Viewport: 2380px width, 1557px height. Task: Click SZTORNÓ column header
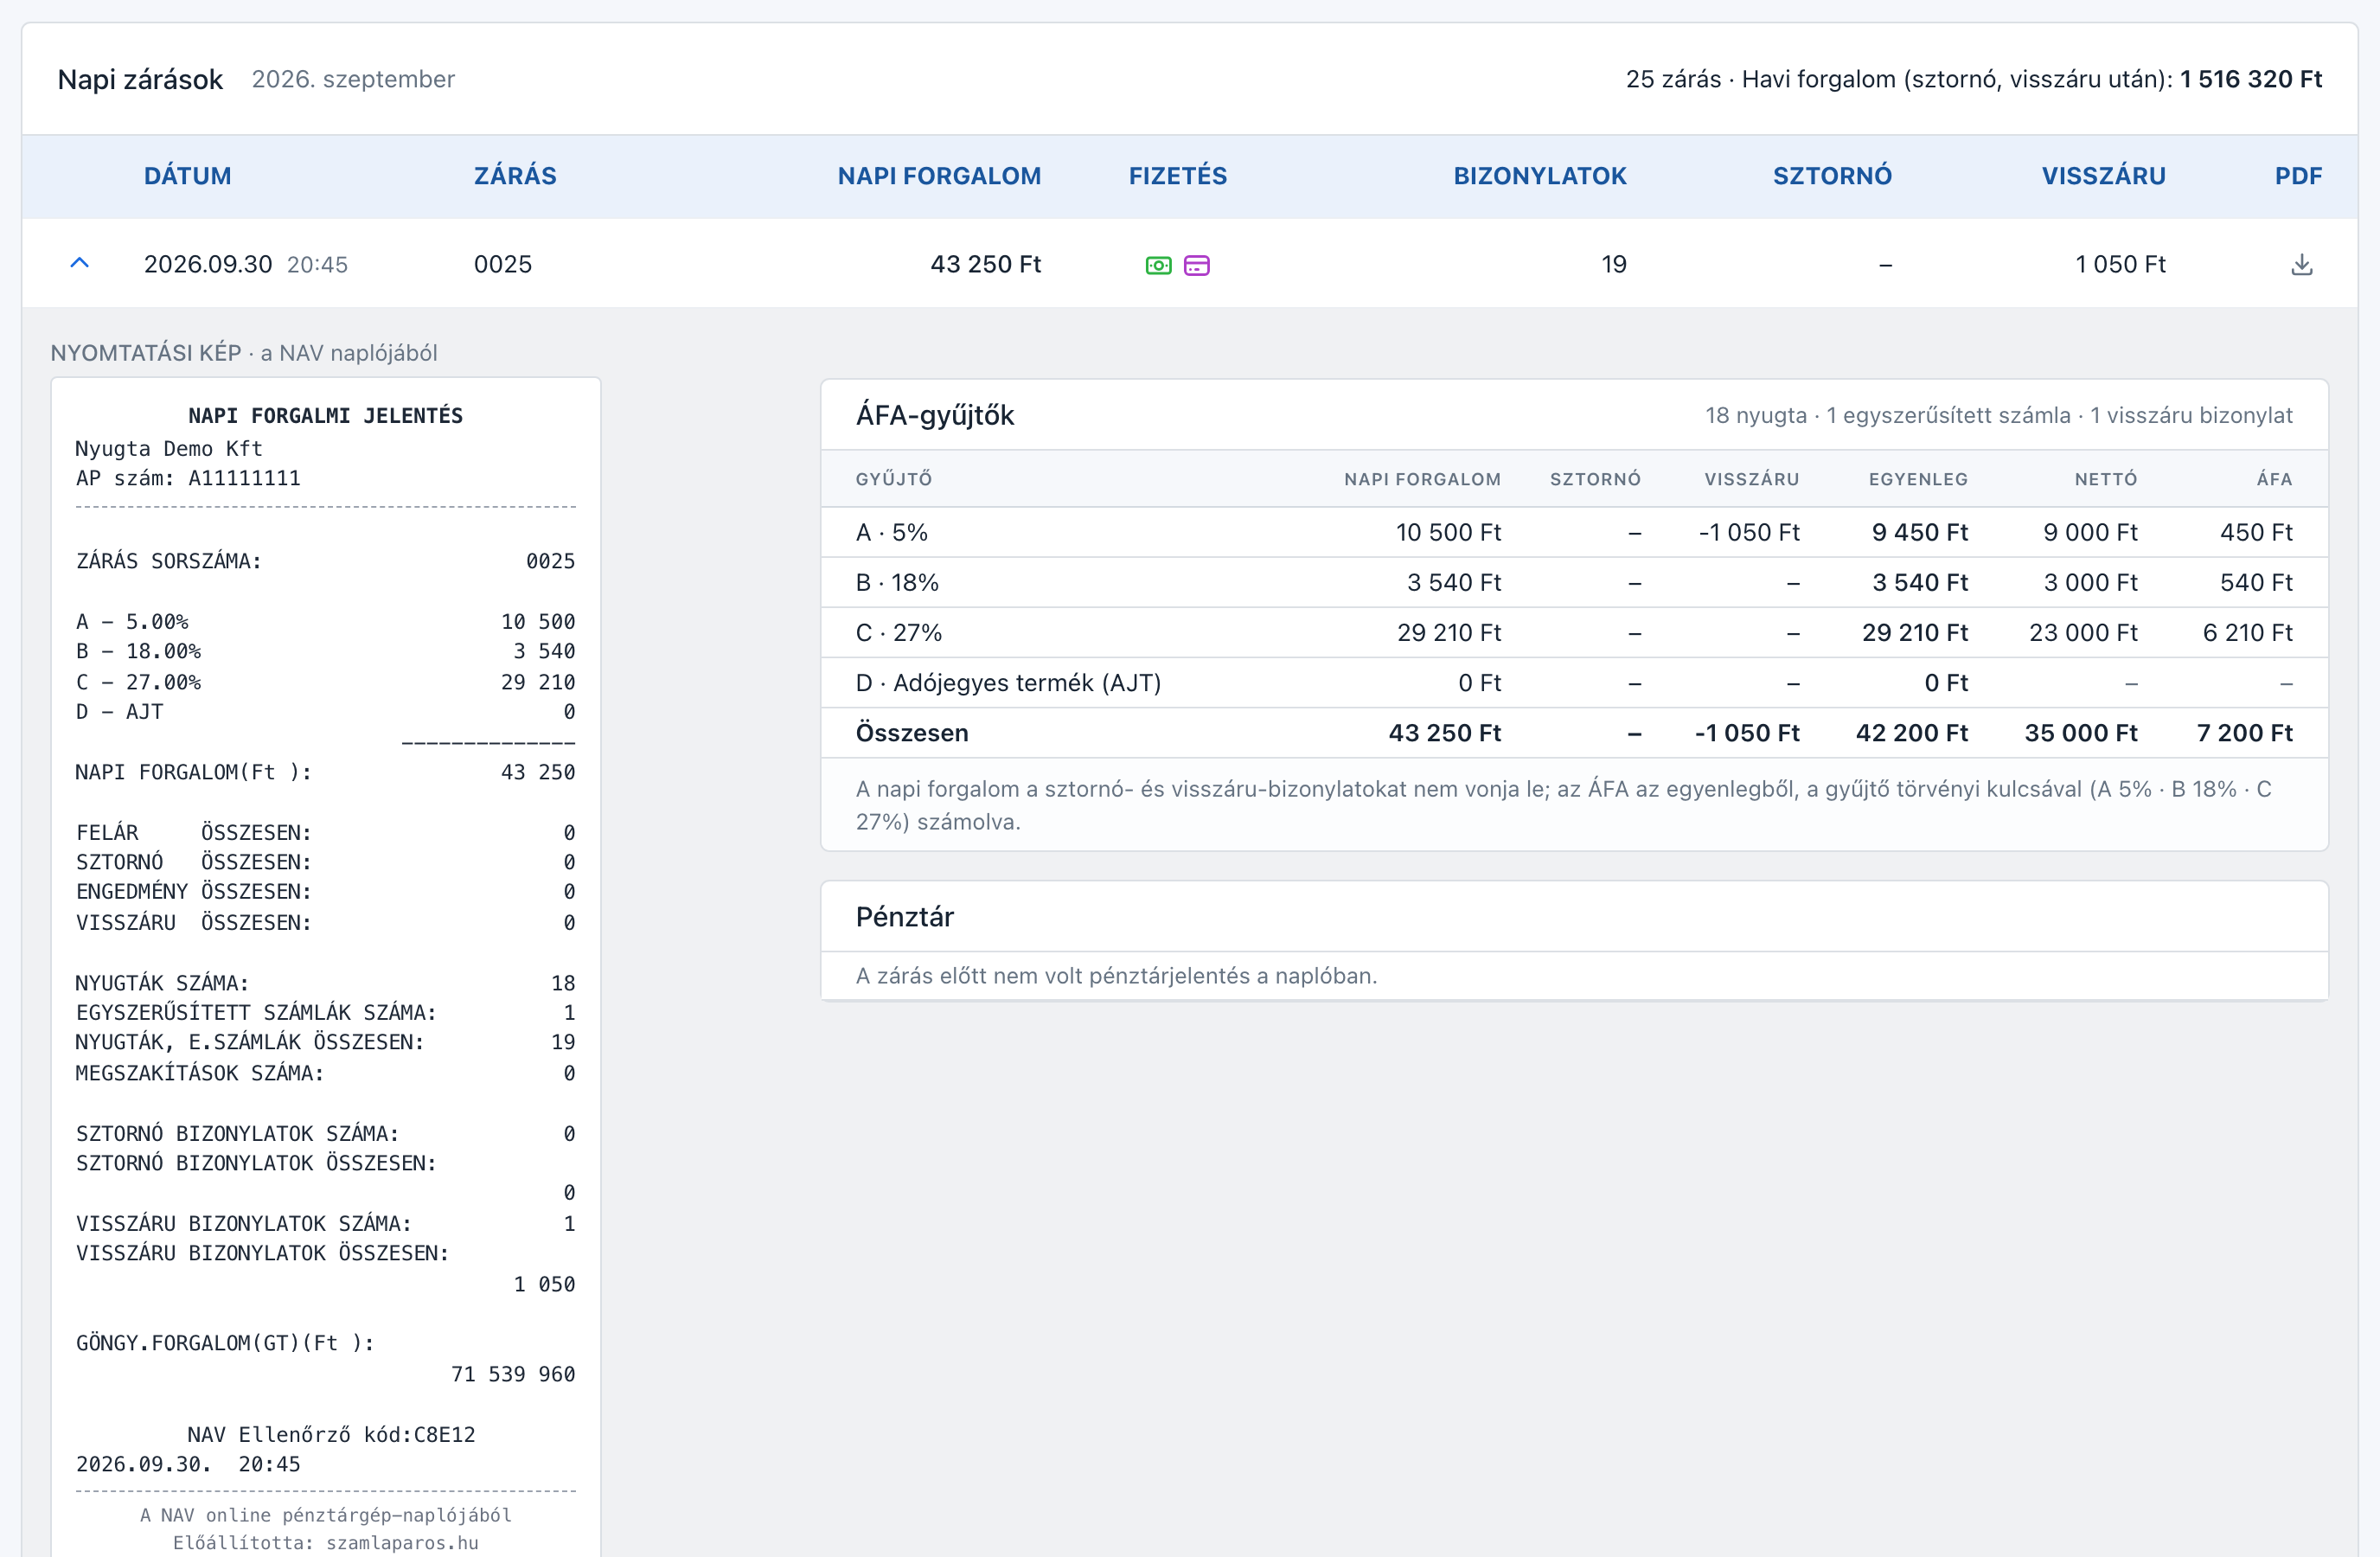click(1832, 176)
